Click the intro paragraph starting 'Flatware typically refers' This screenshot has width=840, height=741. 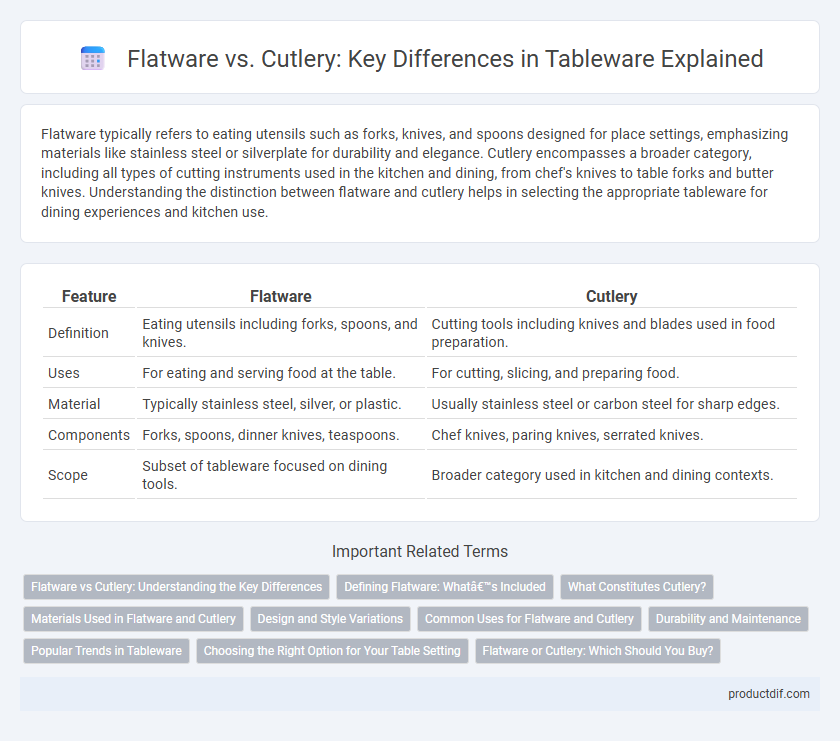coord(415,173)
